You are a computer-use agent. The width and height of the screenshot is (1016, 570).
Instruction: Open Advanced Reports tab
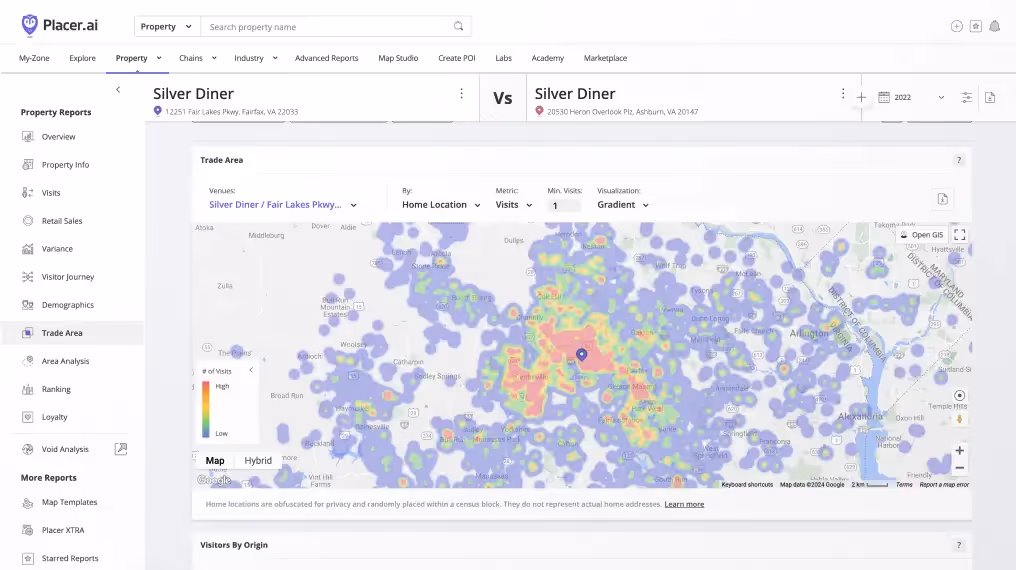327,58
